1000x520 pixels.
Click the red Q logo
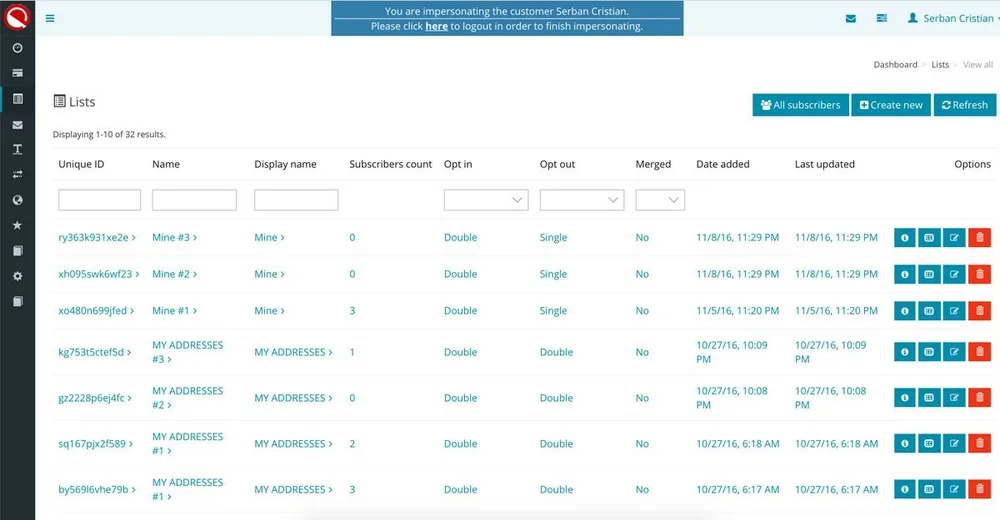pyautogui.click(x=17, y=17)
